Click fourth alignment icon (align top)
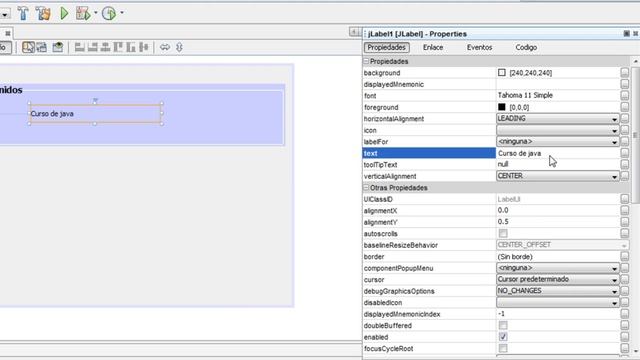This screenshot has height=360, width=640. click(118, 47)
